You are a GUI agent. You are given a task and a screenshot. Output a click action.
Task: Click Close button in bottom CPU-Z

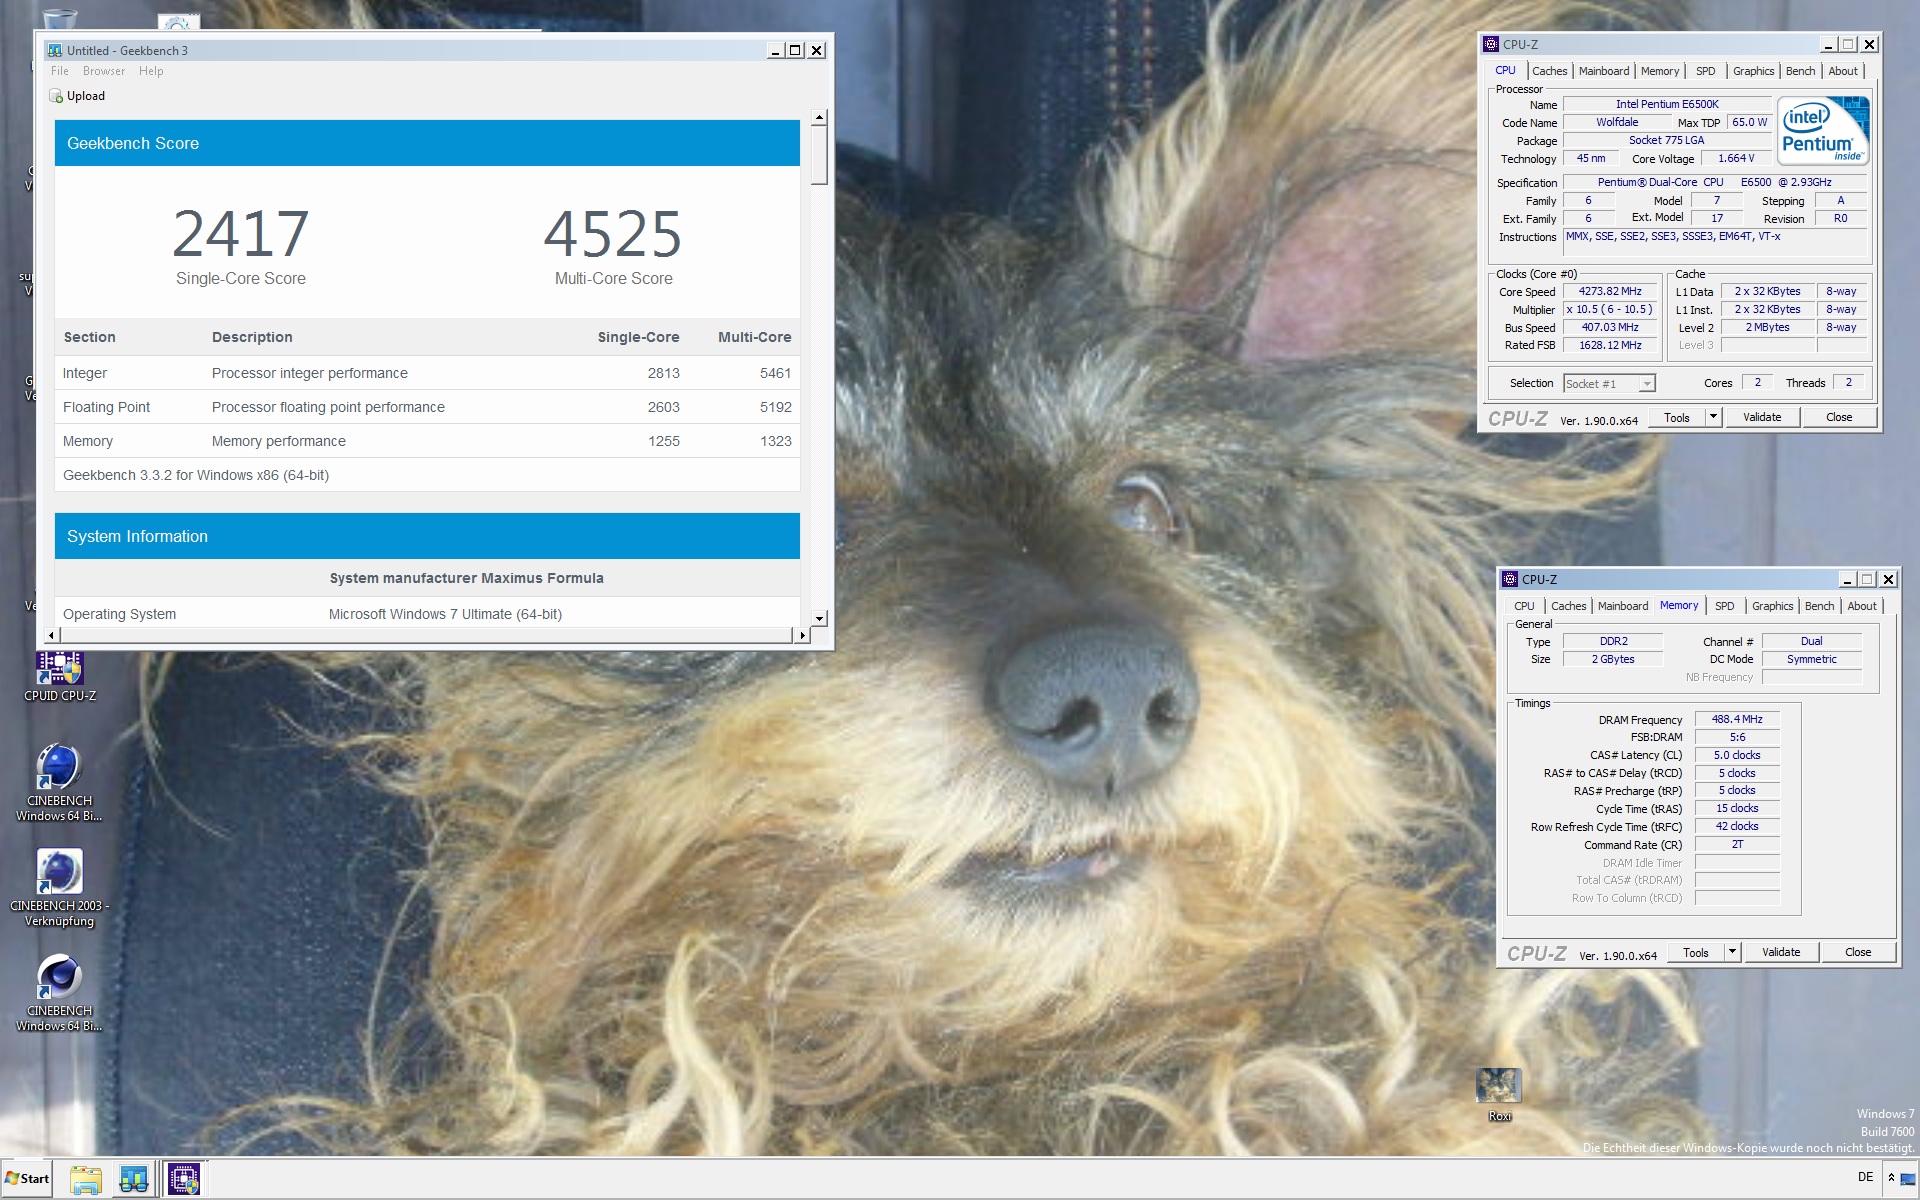[1858, 952]
